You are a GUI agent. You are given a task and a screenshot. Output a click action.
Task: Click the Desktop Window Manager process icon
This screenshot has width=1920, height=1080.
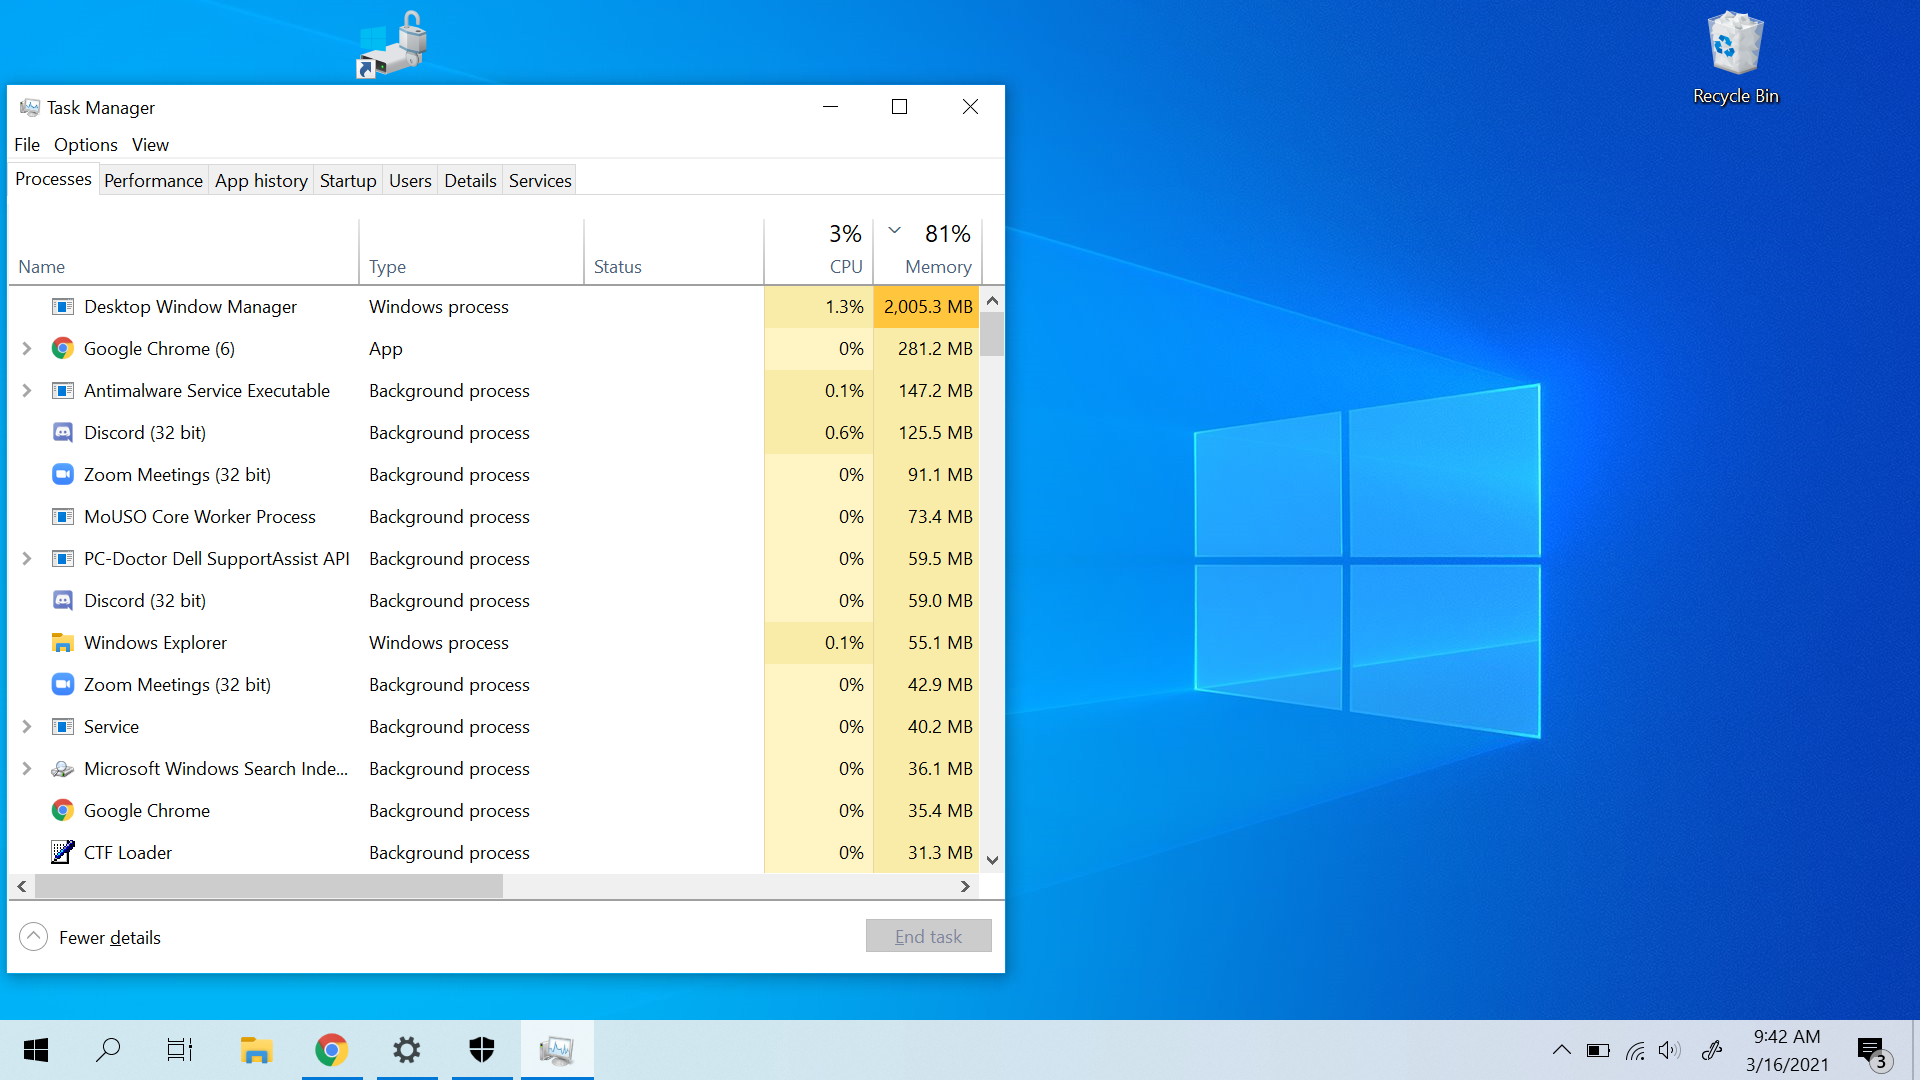pyautogui.click(x=63, y=307)
